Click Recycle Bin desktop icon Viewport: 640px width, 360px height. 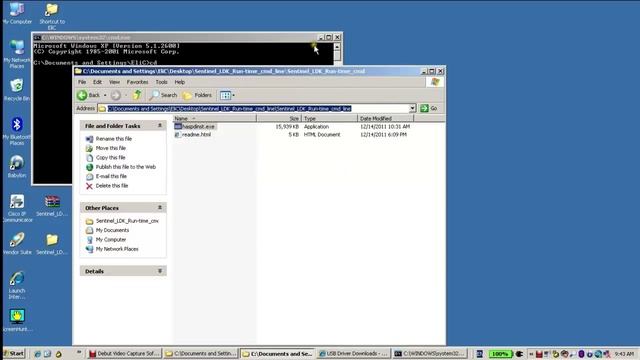17,89
